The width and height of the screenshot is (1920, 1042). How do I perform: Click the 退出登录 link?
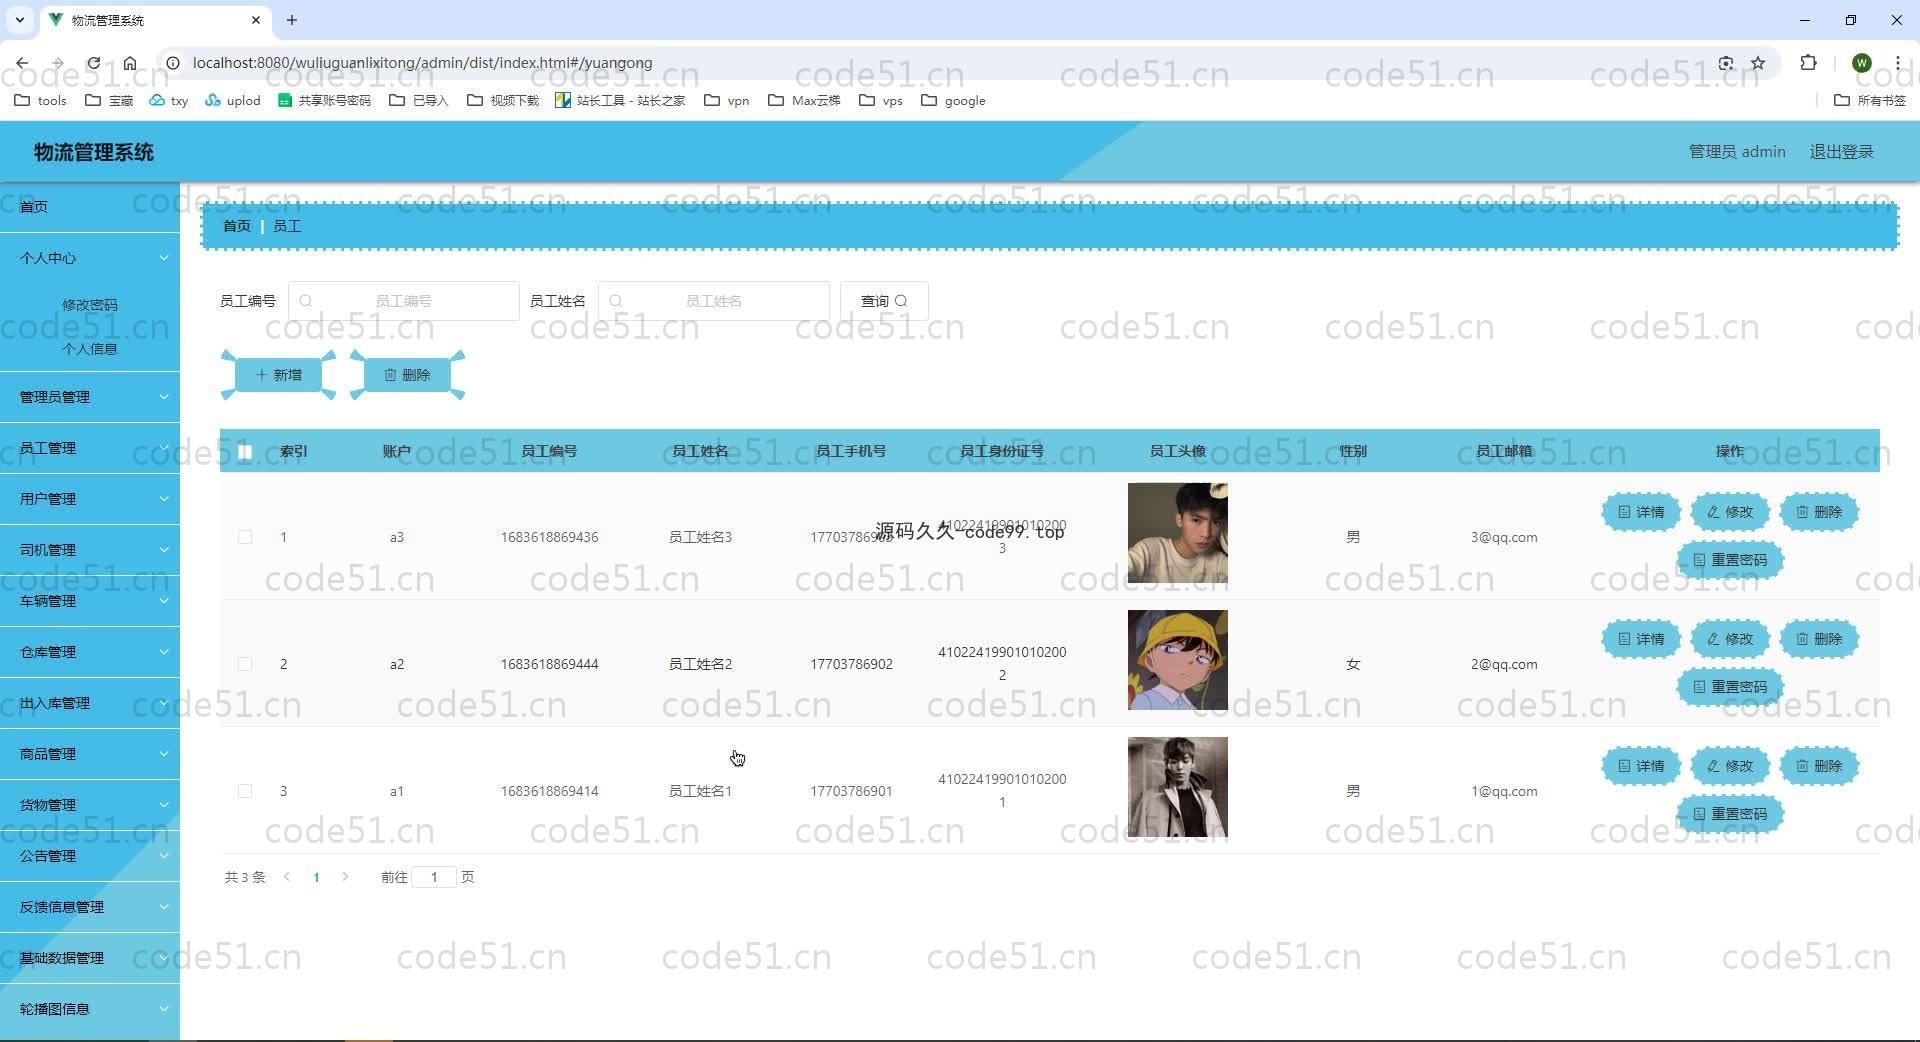[x=1841, y=152]
